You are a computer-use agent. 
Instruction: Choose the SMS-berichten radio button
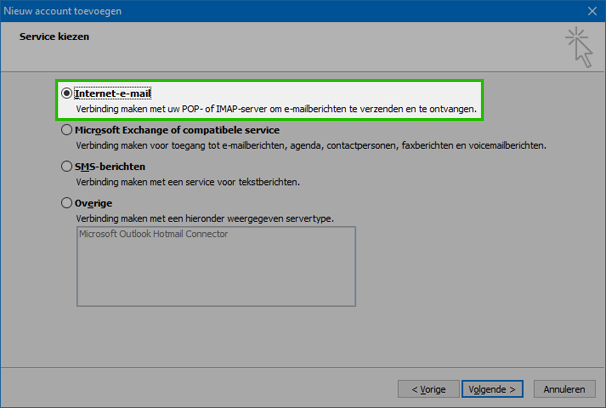tap(66, 167)
